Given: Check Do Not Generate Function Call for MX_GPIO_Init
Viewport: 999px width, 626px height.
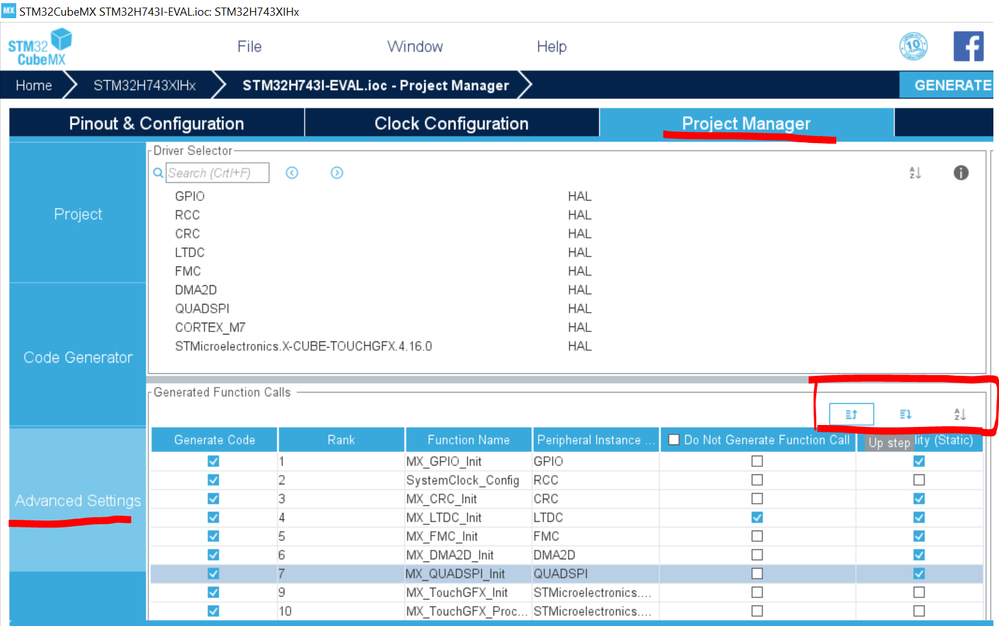Looking at the screenshot, I should [x=757, y=461].
